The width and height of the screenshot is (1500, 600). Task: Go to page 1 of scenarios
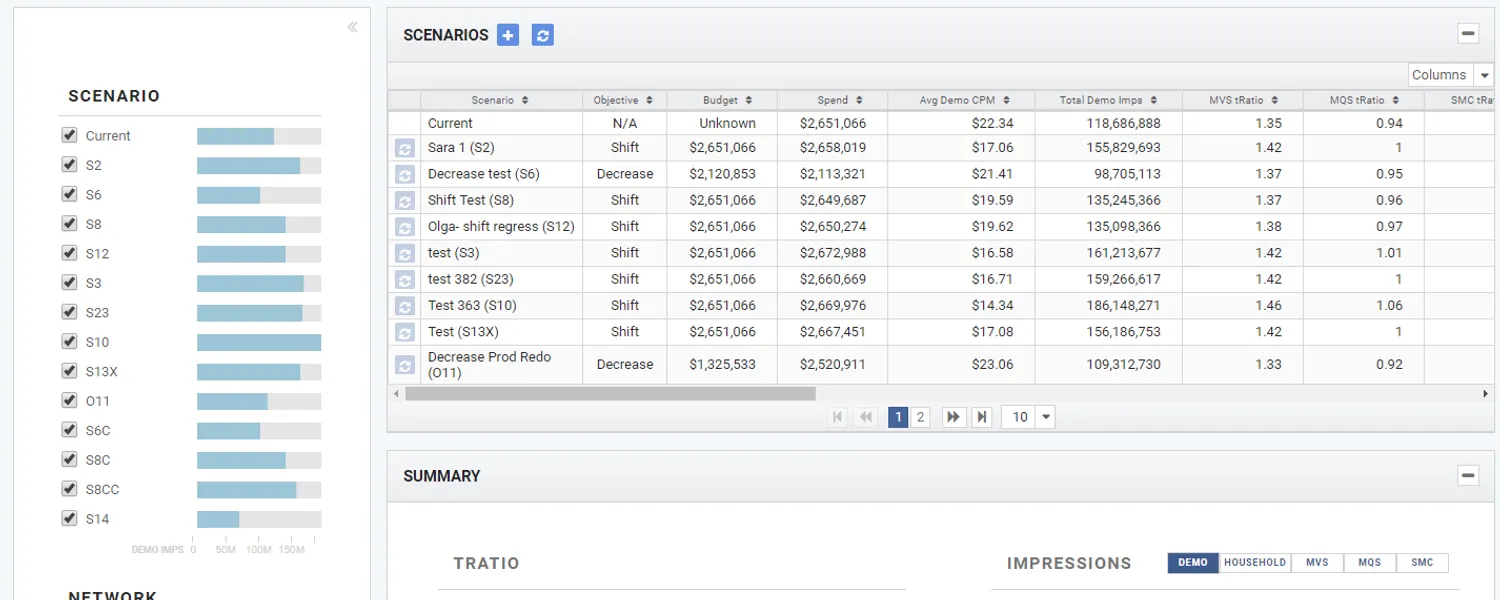point(898,417)
